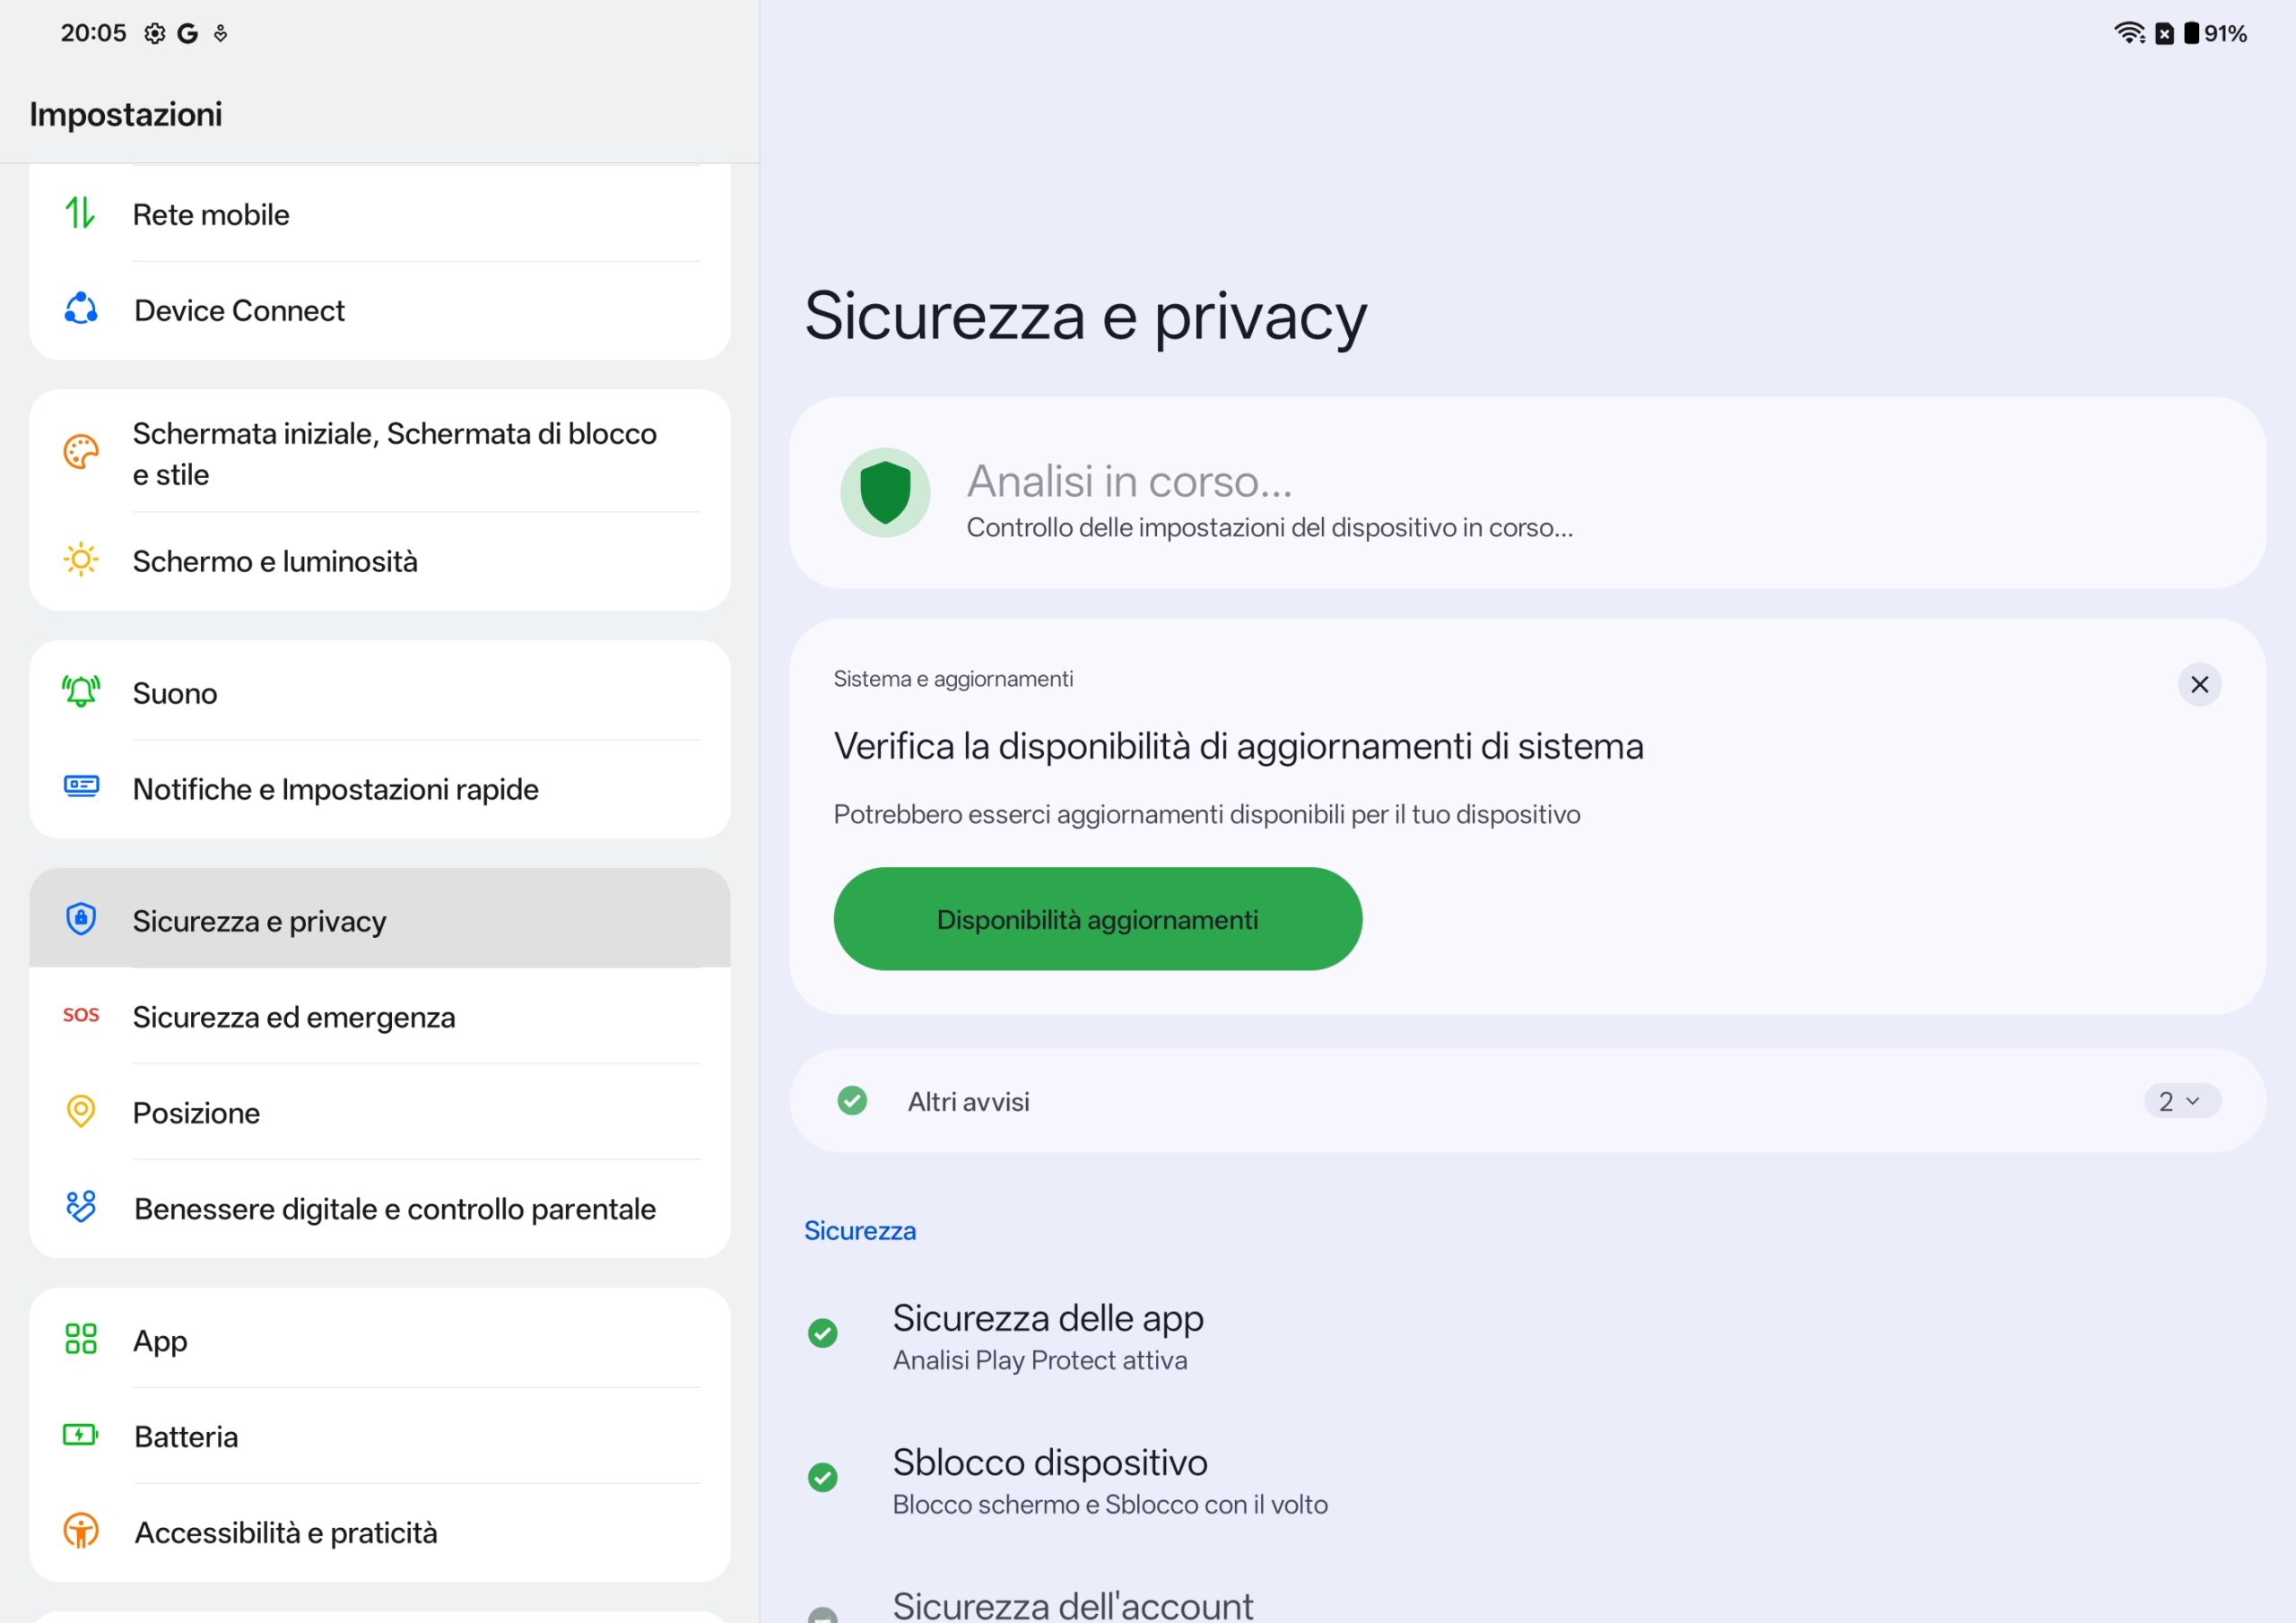The height and width of the screenshot is (1623, 2296).
Task: Open Sicurezza dell'account entry
Action: [1072, 1603]
